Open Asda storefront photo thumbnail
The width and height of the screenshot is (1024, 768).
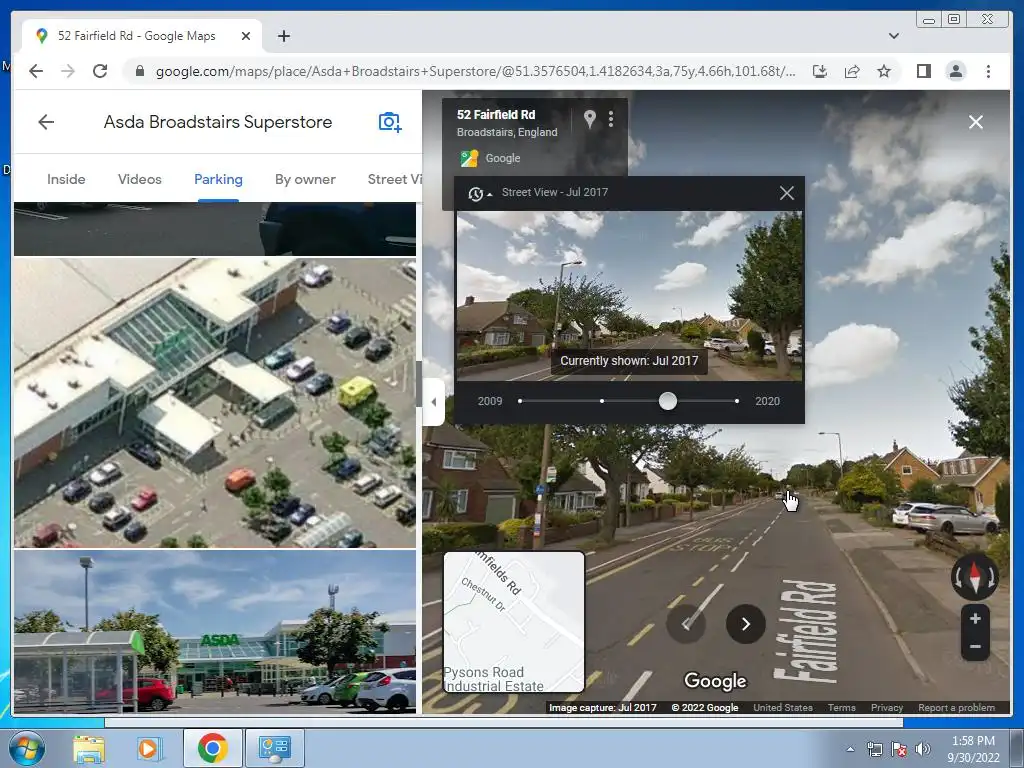pyautogui.click(x=215, y=632)
